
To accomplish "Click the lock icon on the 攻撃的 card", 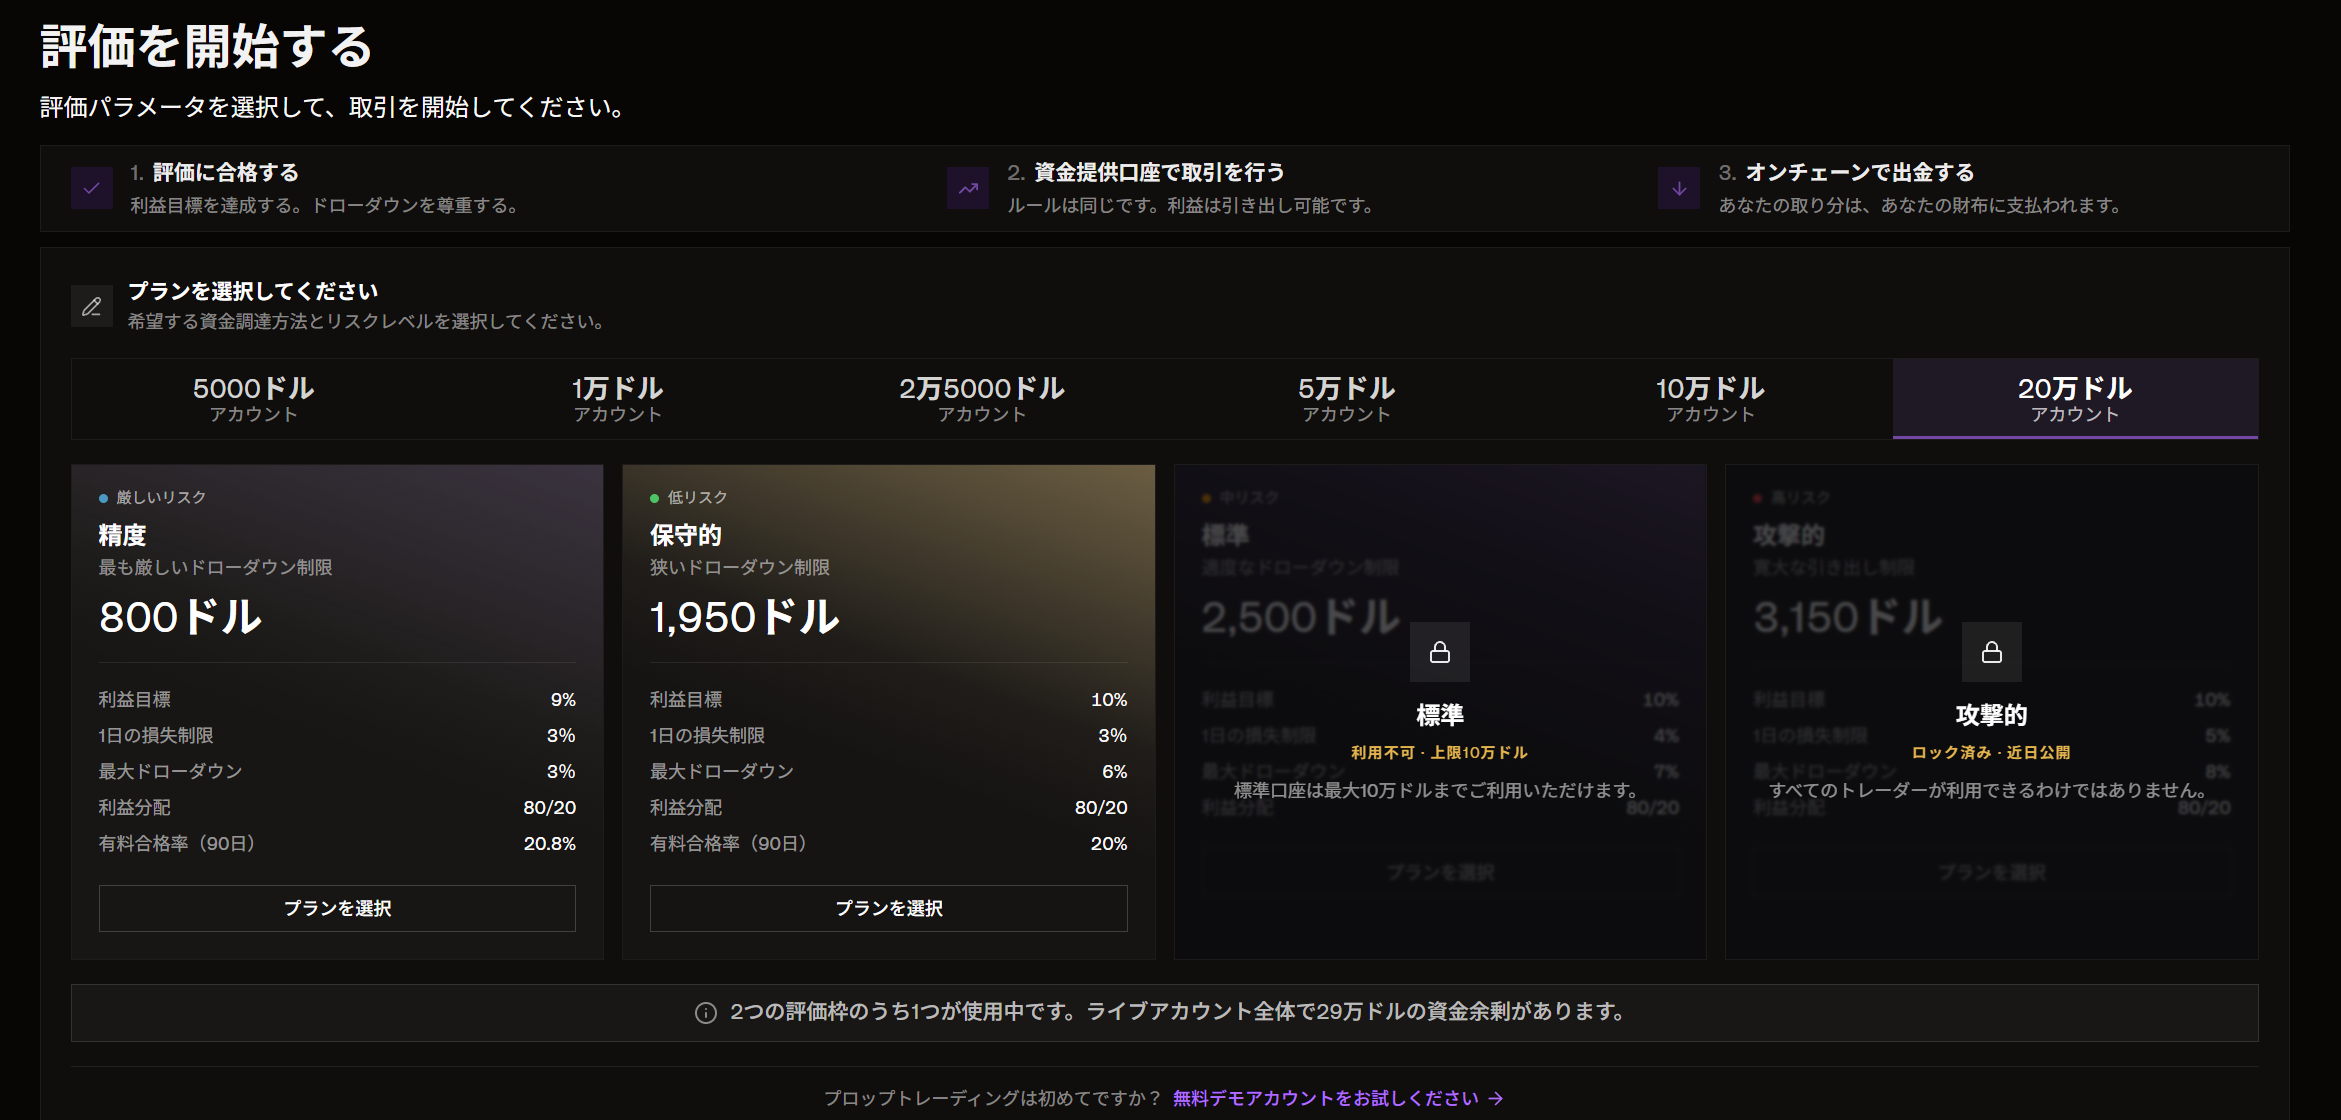I will [1992, 652].
